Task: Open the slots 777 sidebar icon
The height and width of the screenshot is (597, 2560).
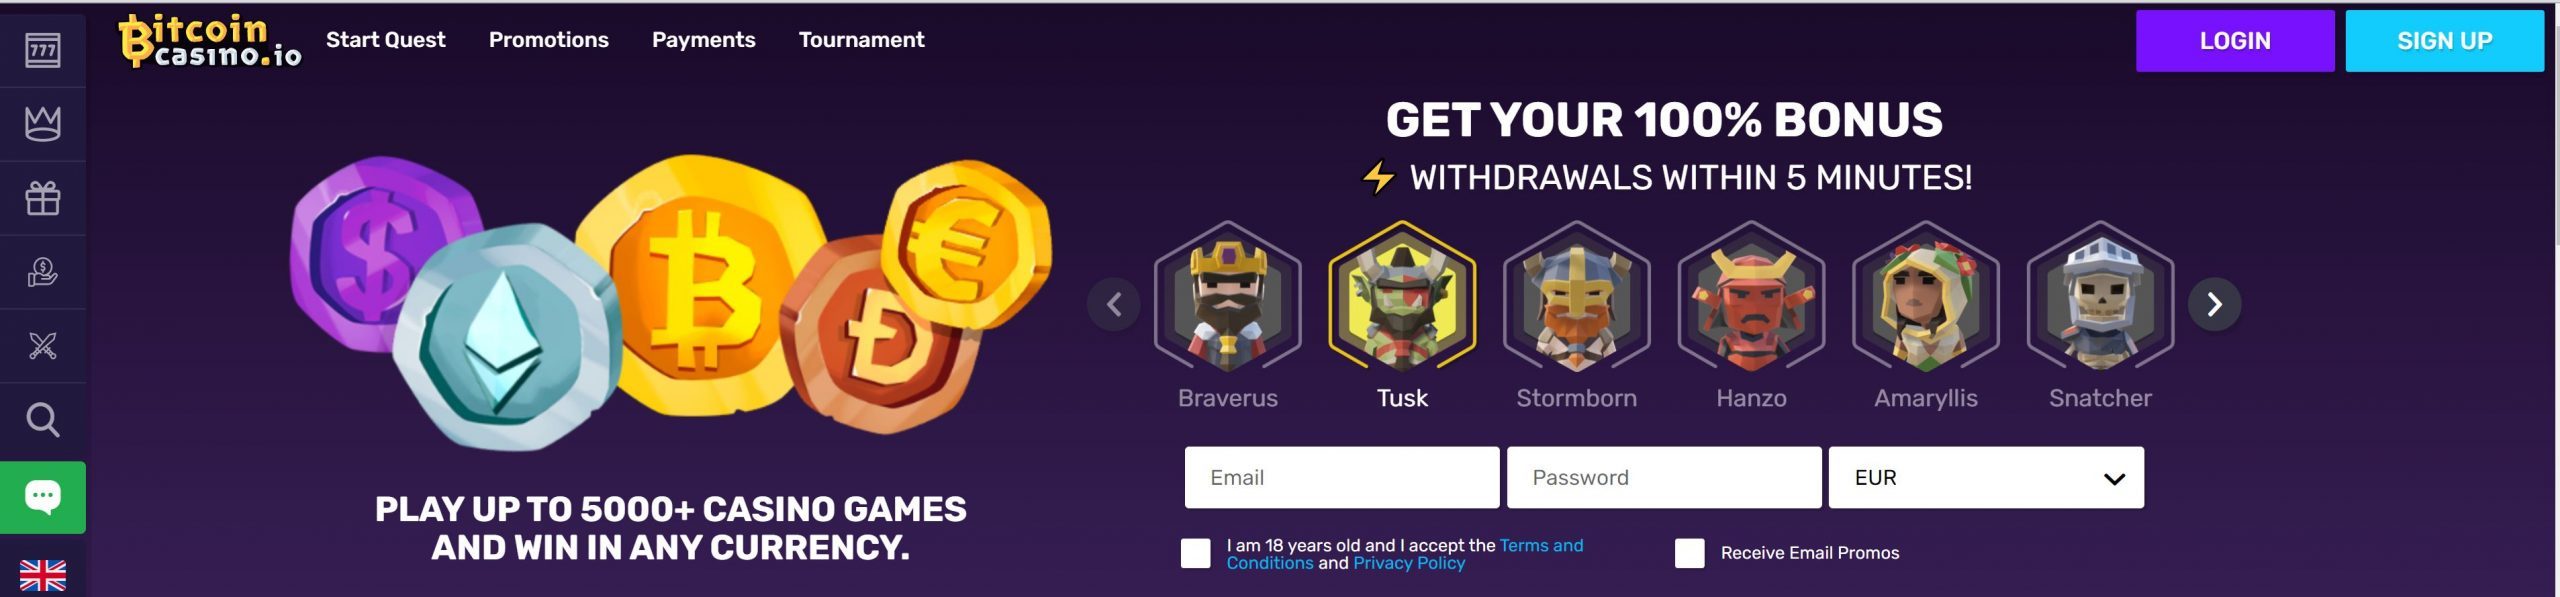Action: [42, 50]
